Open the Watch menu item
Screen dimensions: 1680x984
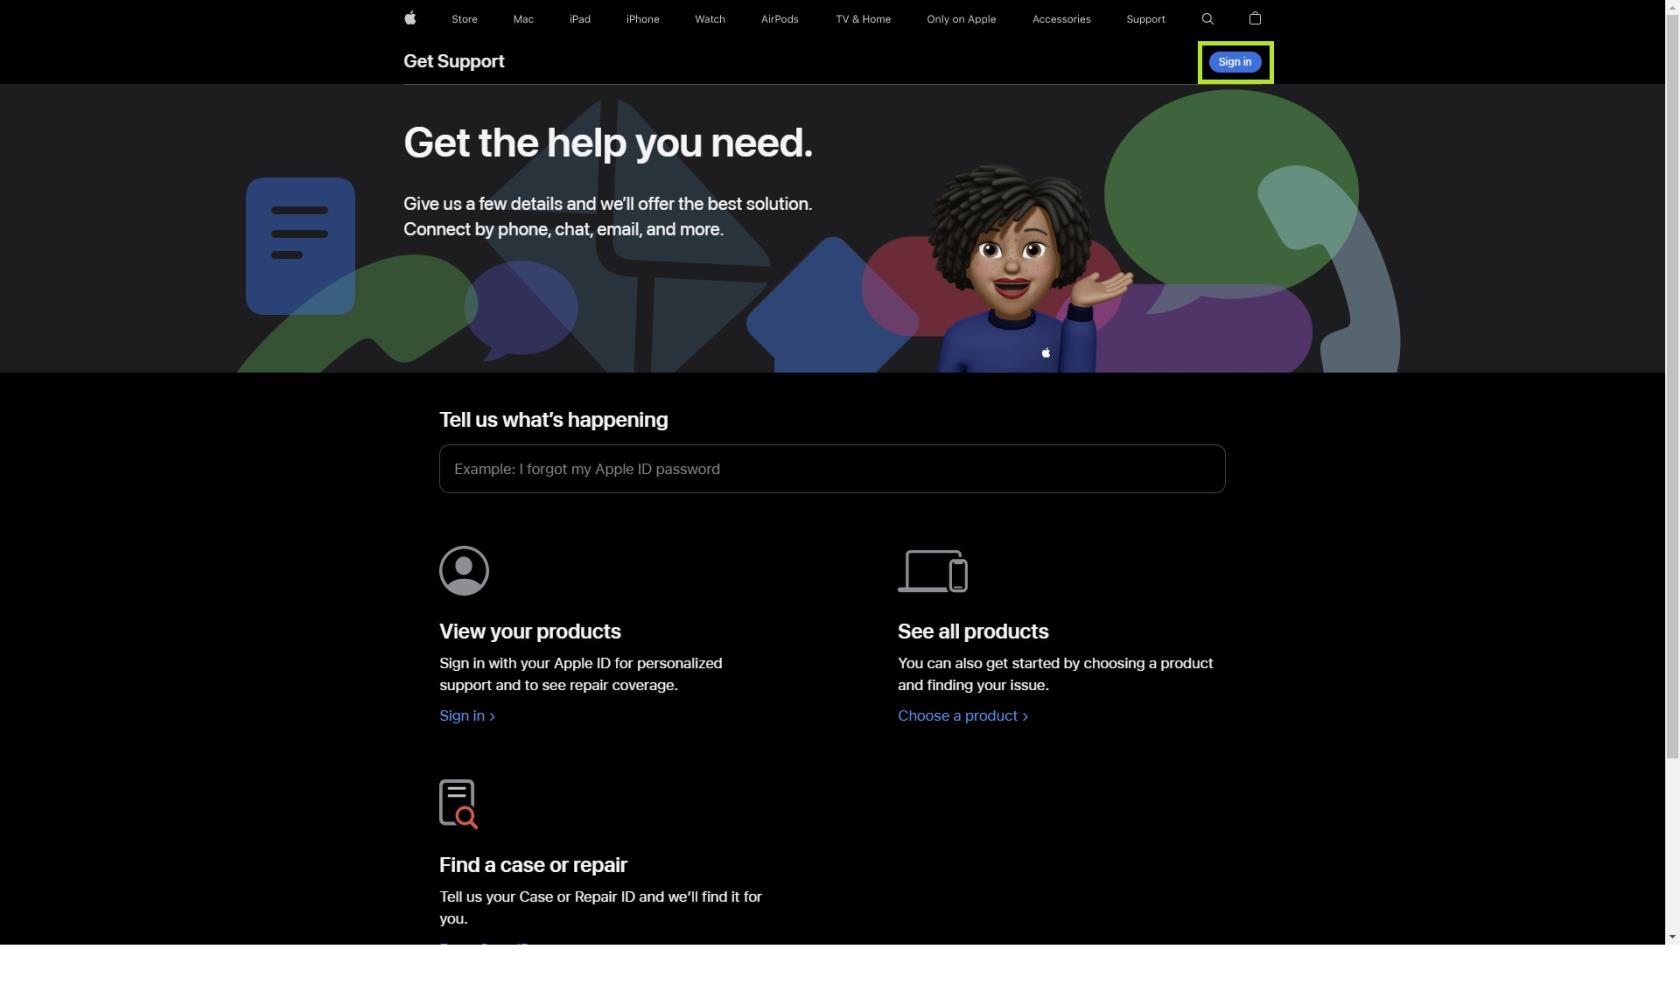click(710, 19)
